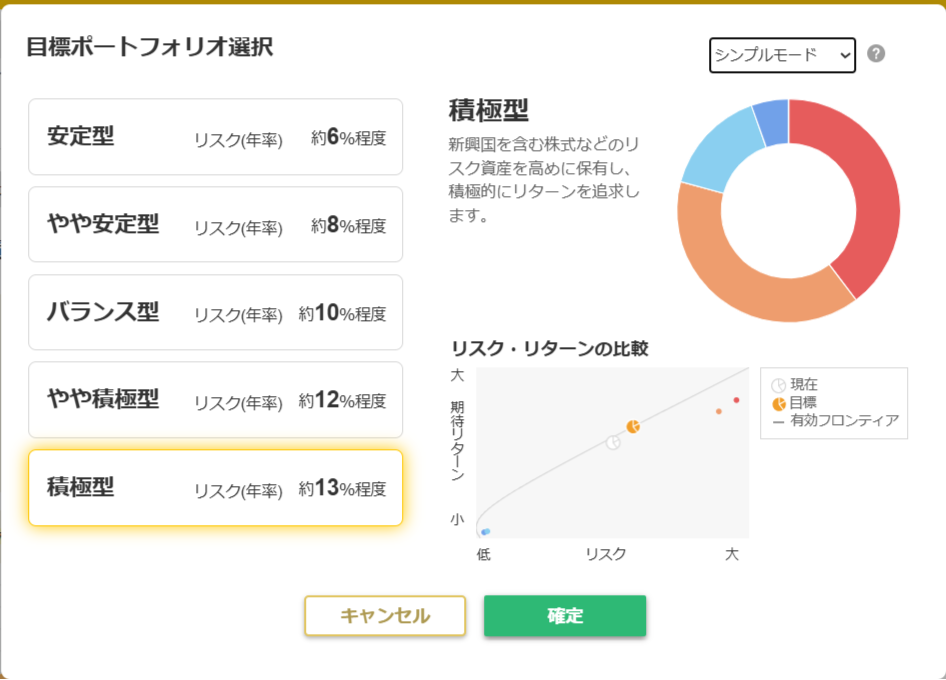Viewport: 946px width, 680px height.
Task: Click the blue dot at chart bottom-left
Action: click(x=485, y=532)
